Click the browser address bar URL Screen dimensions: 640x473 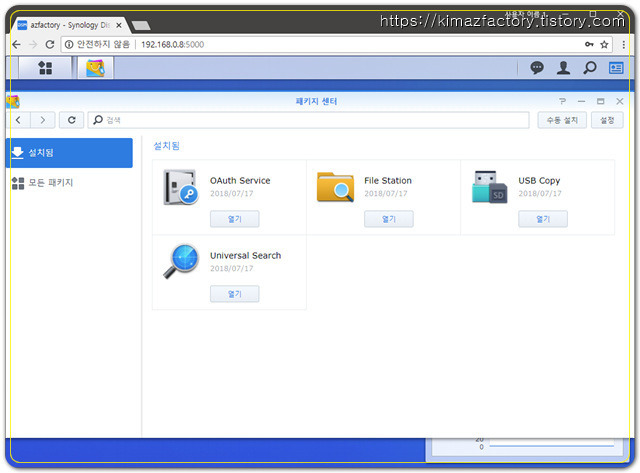172,44
